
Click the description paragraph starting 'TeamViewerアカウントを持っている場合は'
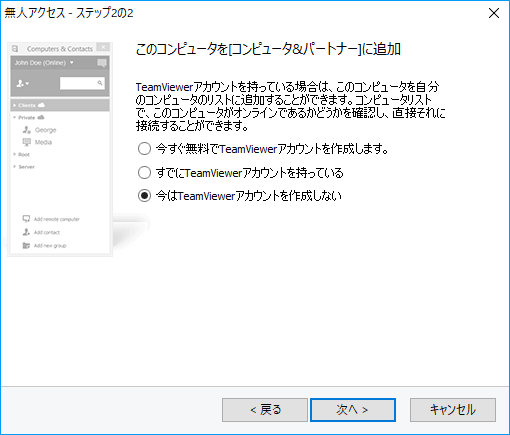click(x=290, y=106)
